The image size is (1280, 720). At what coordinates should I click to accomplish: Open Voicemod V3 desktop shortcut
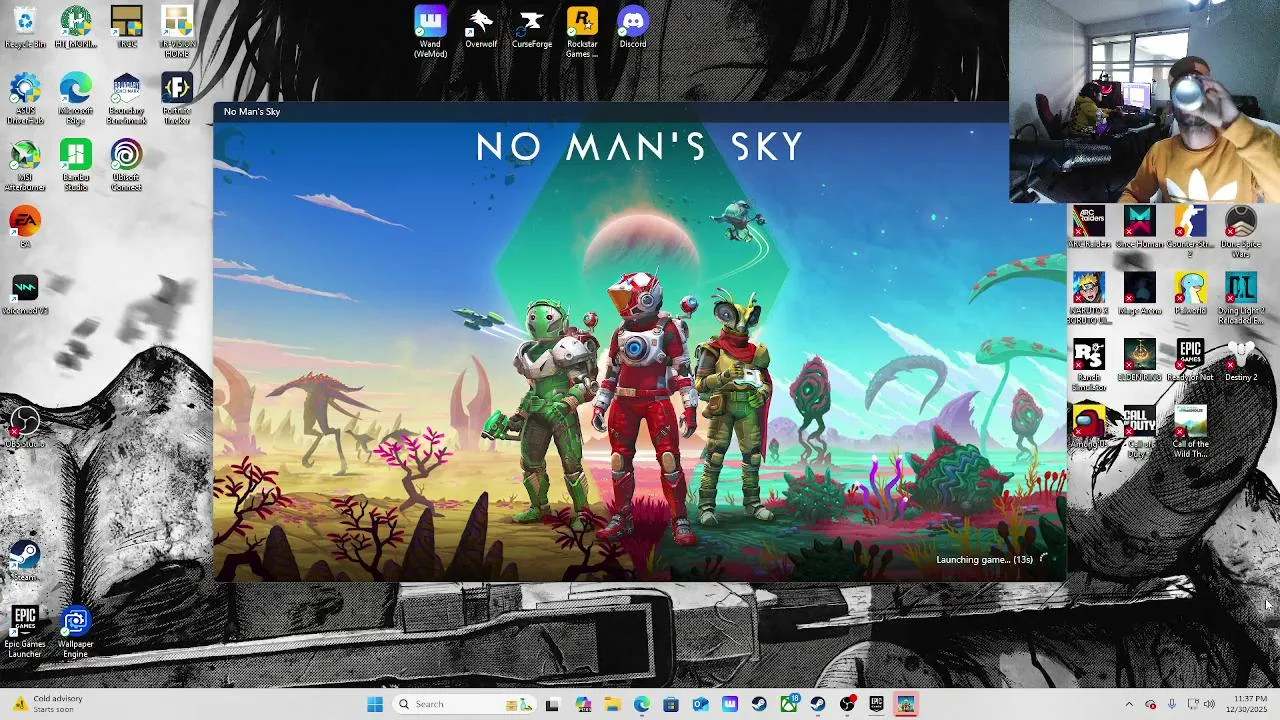tap(25, 295)
